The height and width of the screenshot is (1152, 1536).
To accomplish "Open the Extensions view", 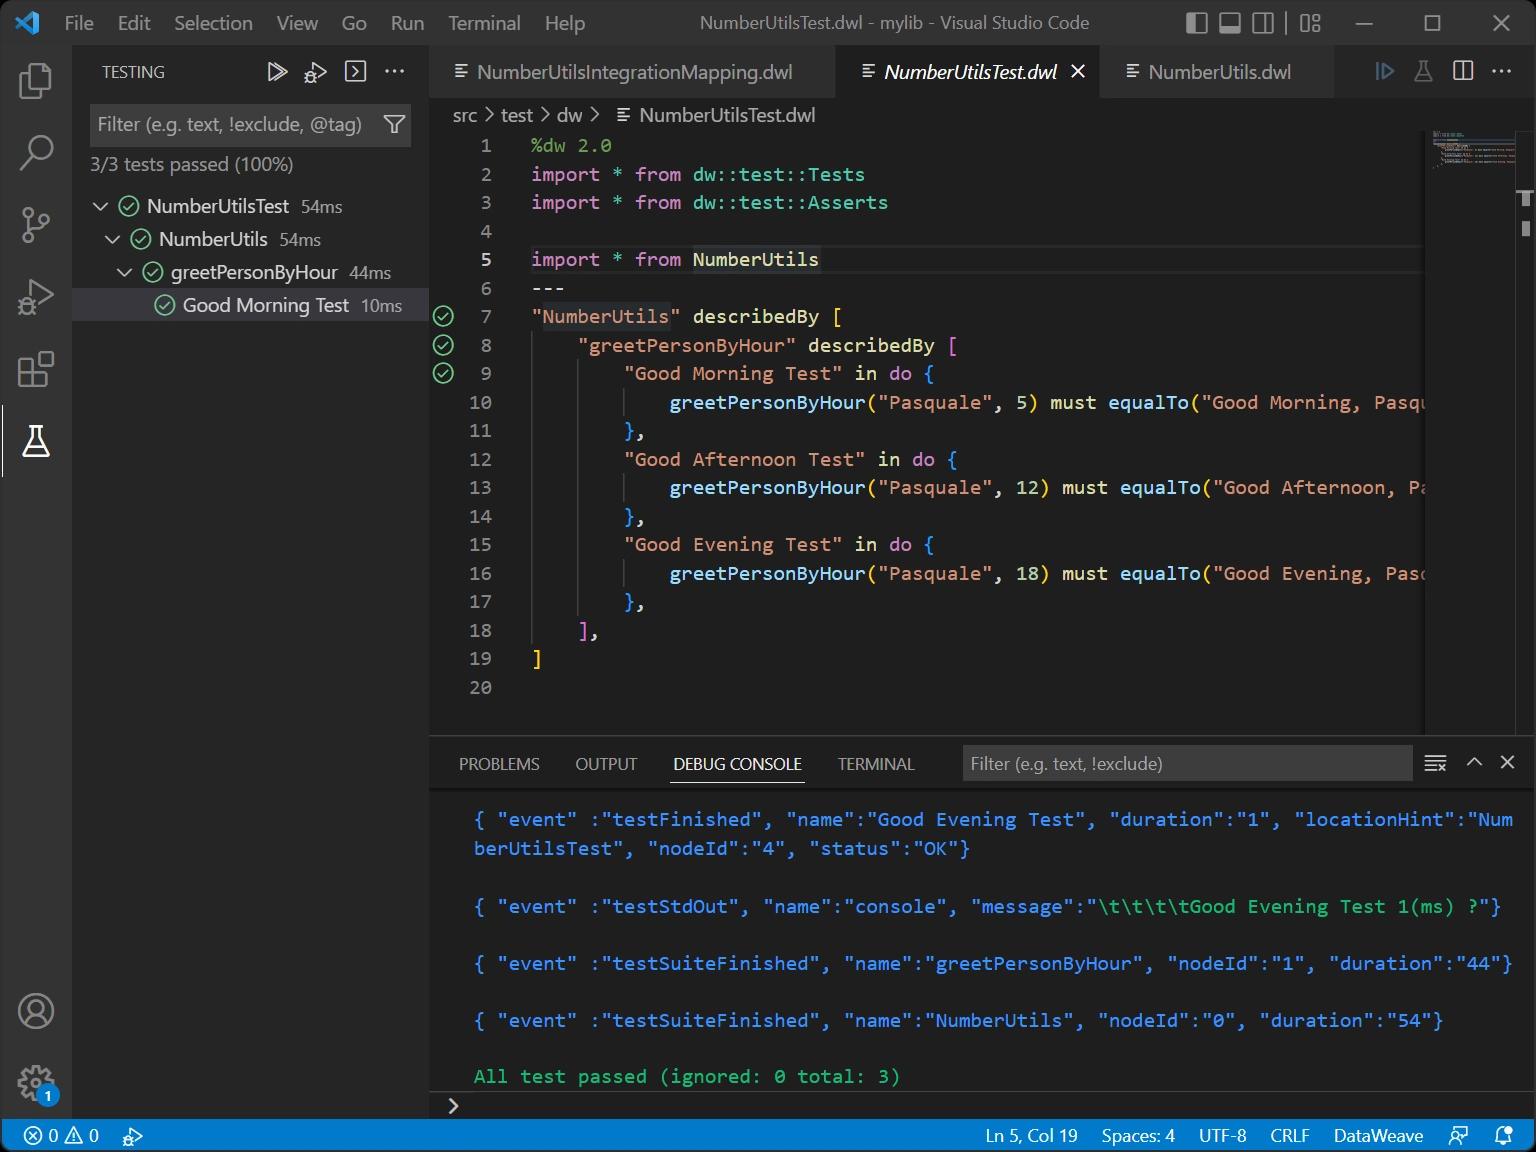I will tap(36, 370).
